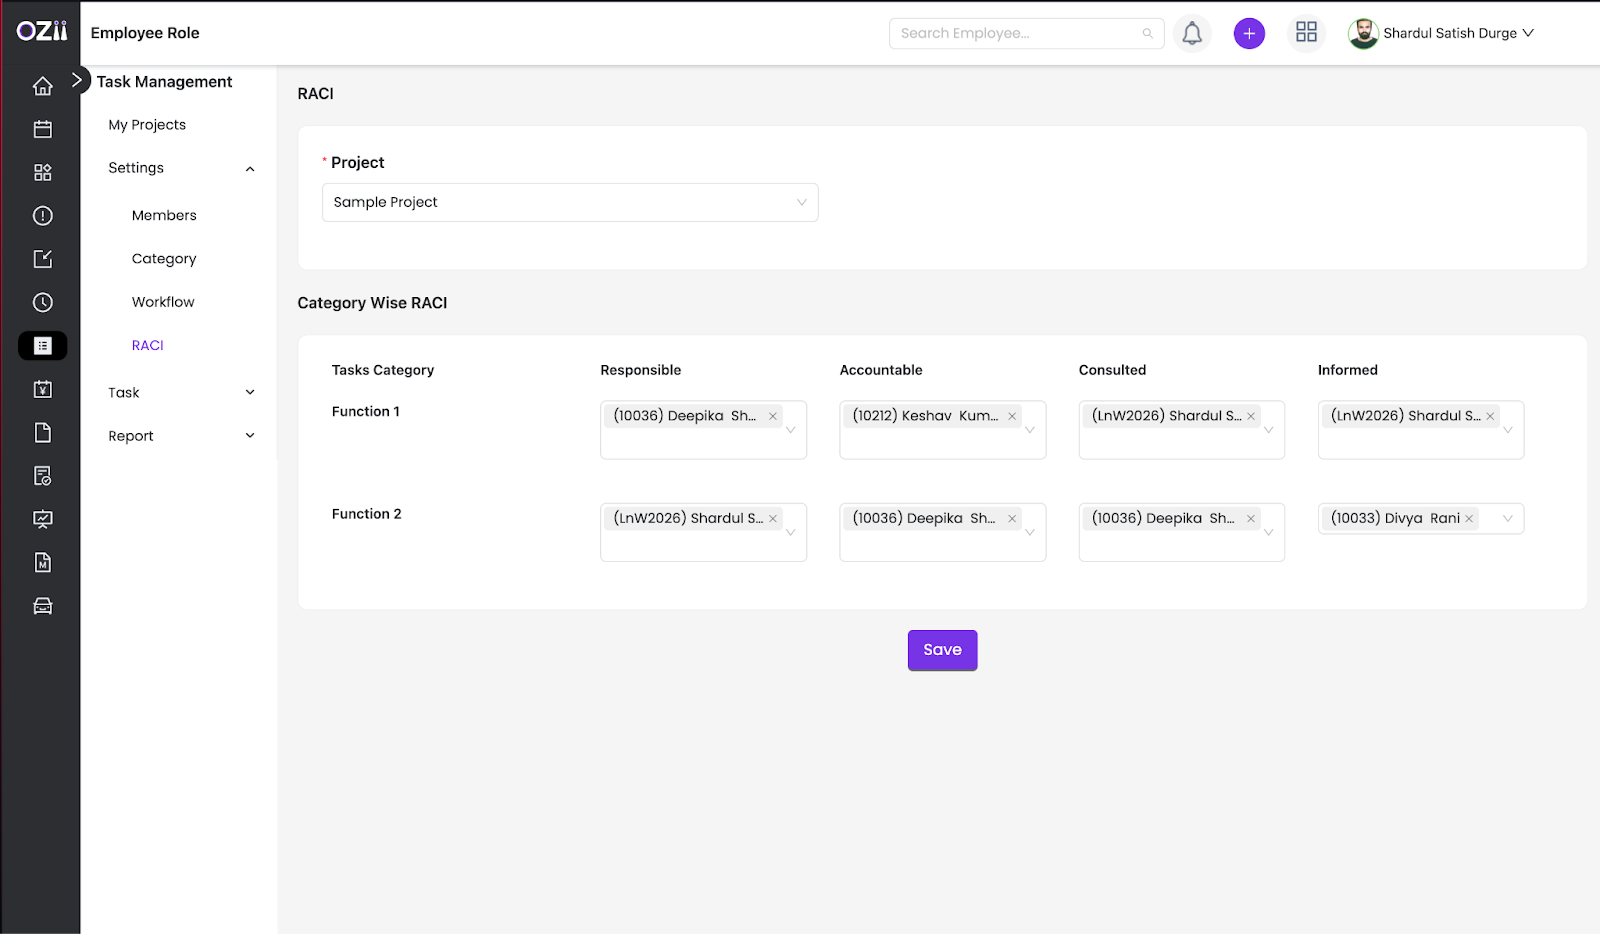Click the home icon in the sidebar
Image resolution: width=1600 pixels, height=934 pixels.
pyautogui.click(x=42, y=86)
